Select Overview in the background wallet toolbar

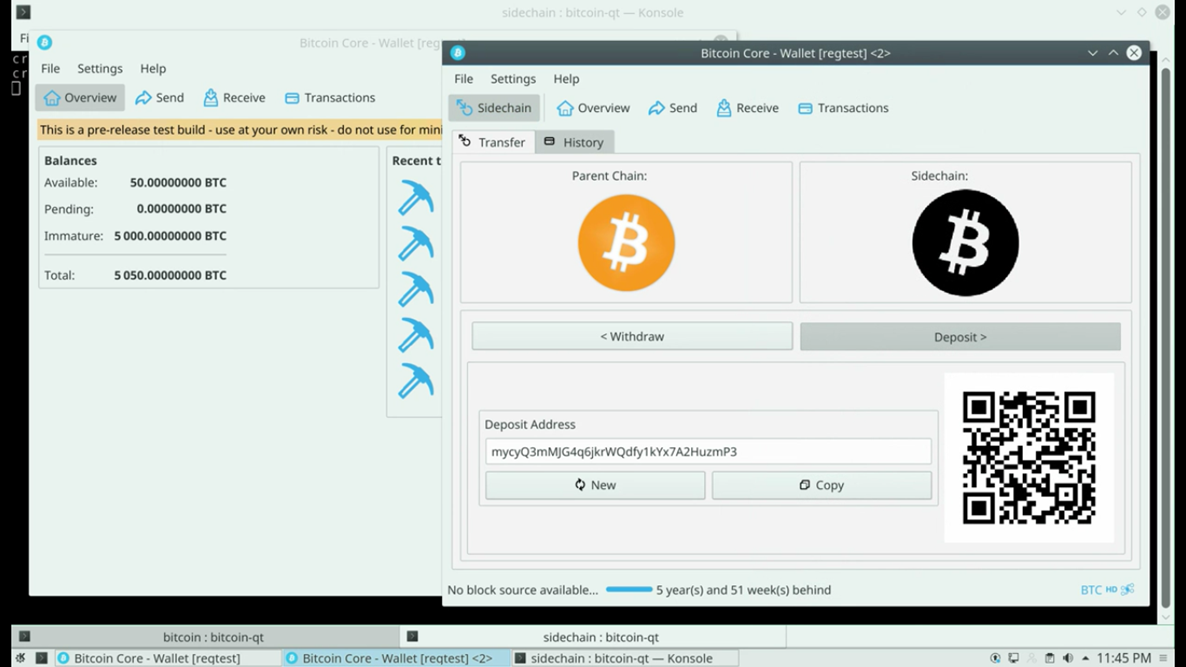point(80,98)
